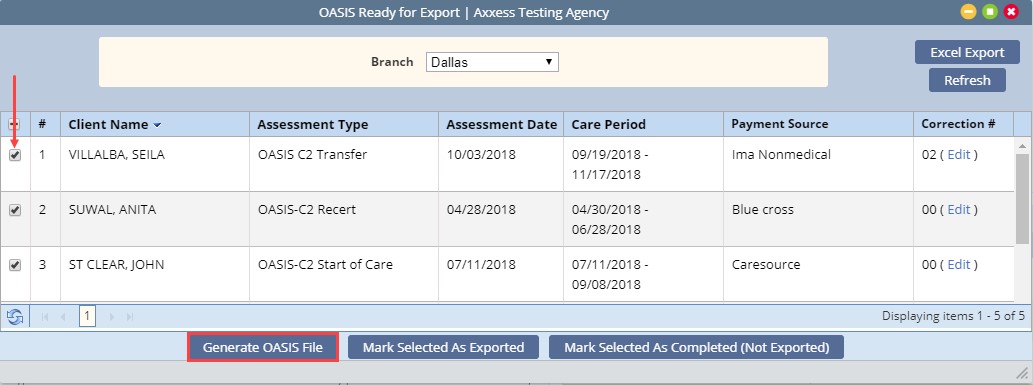Uncheck the VILLALBA, SEILA row checkbox
Screen dimensions: 1033x385
[x=15, y=156]
